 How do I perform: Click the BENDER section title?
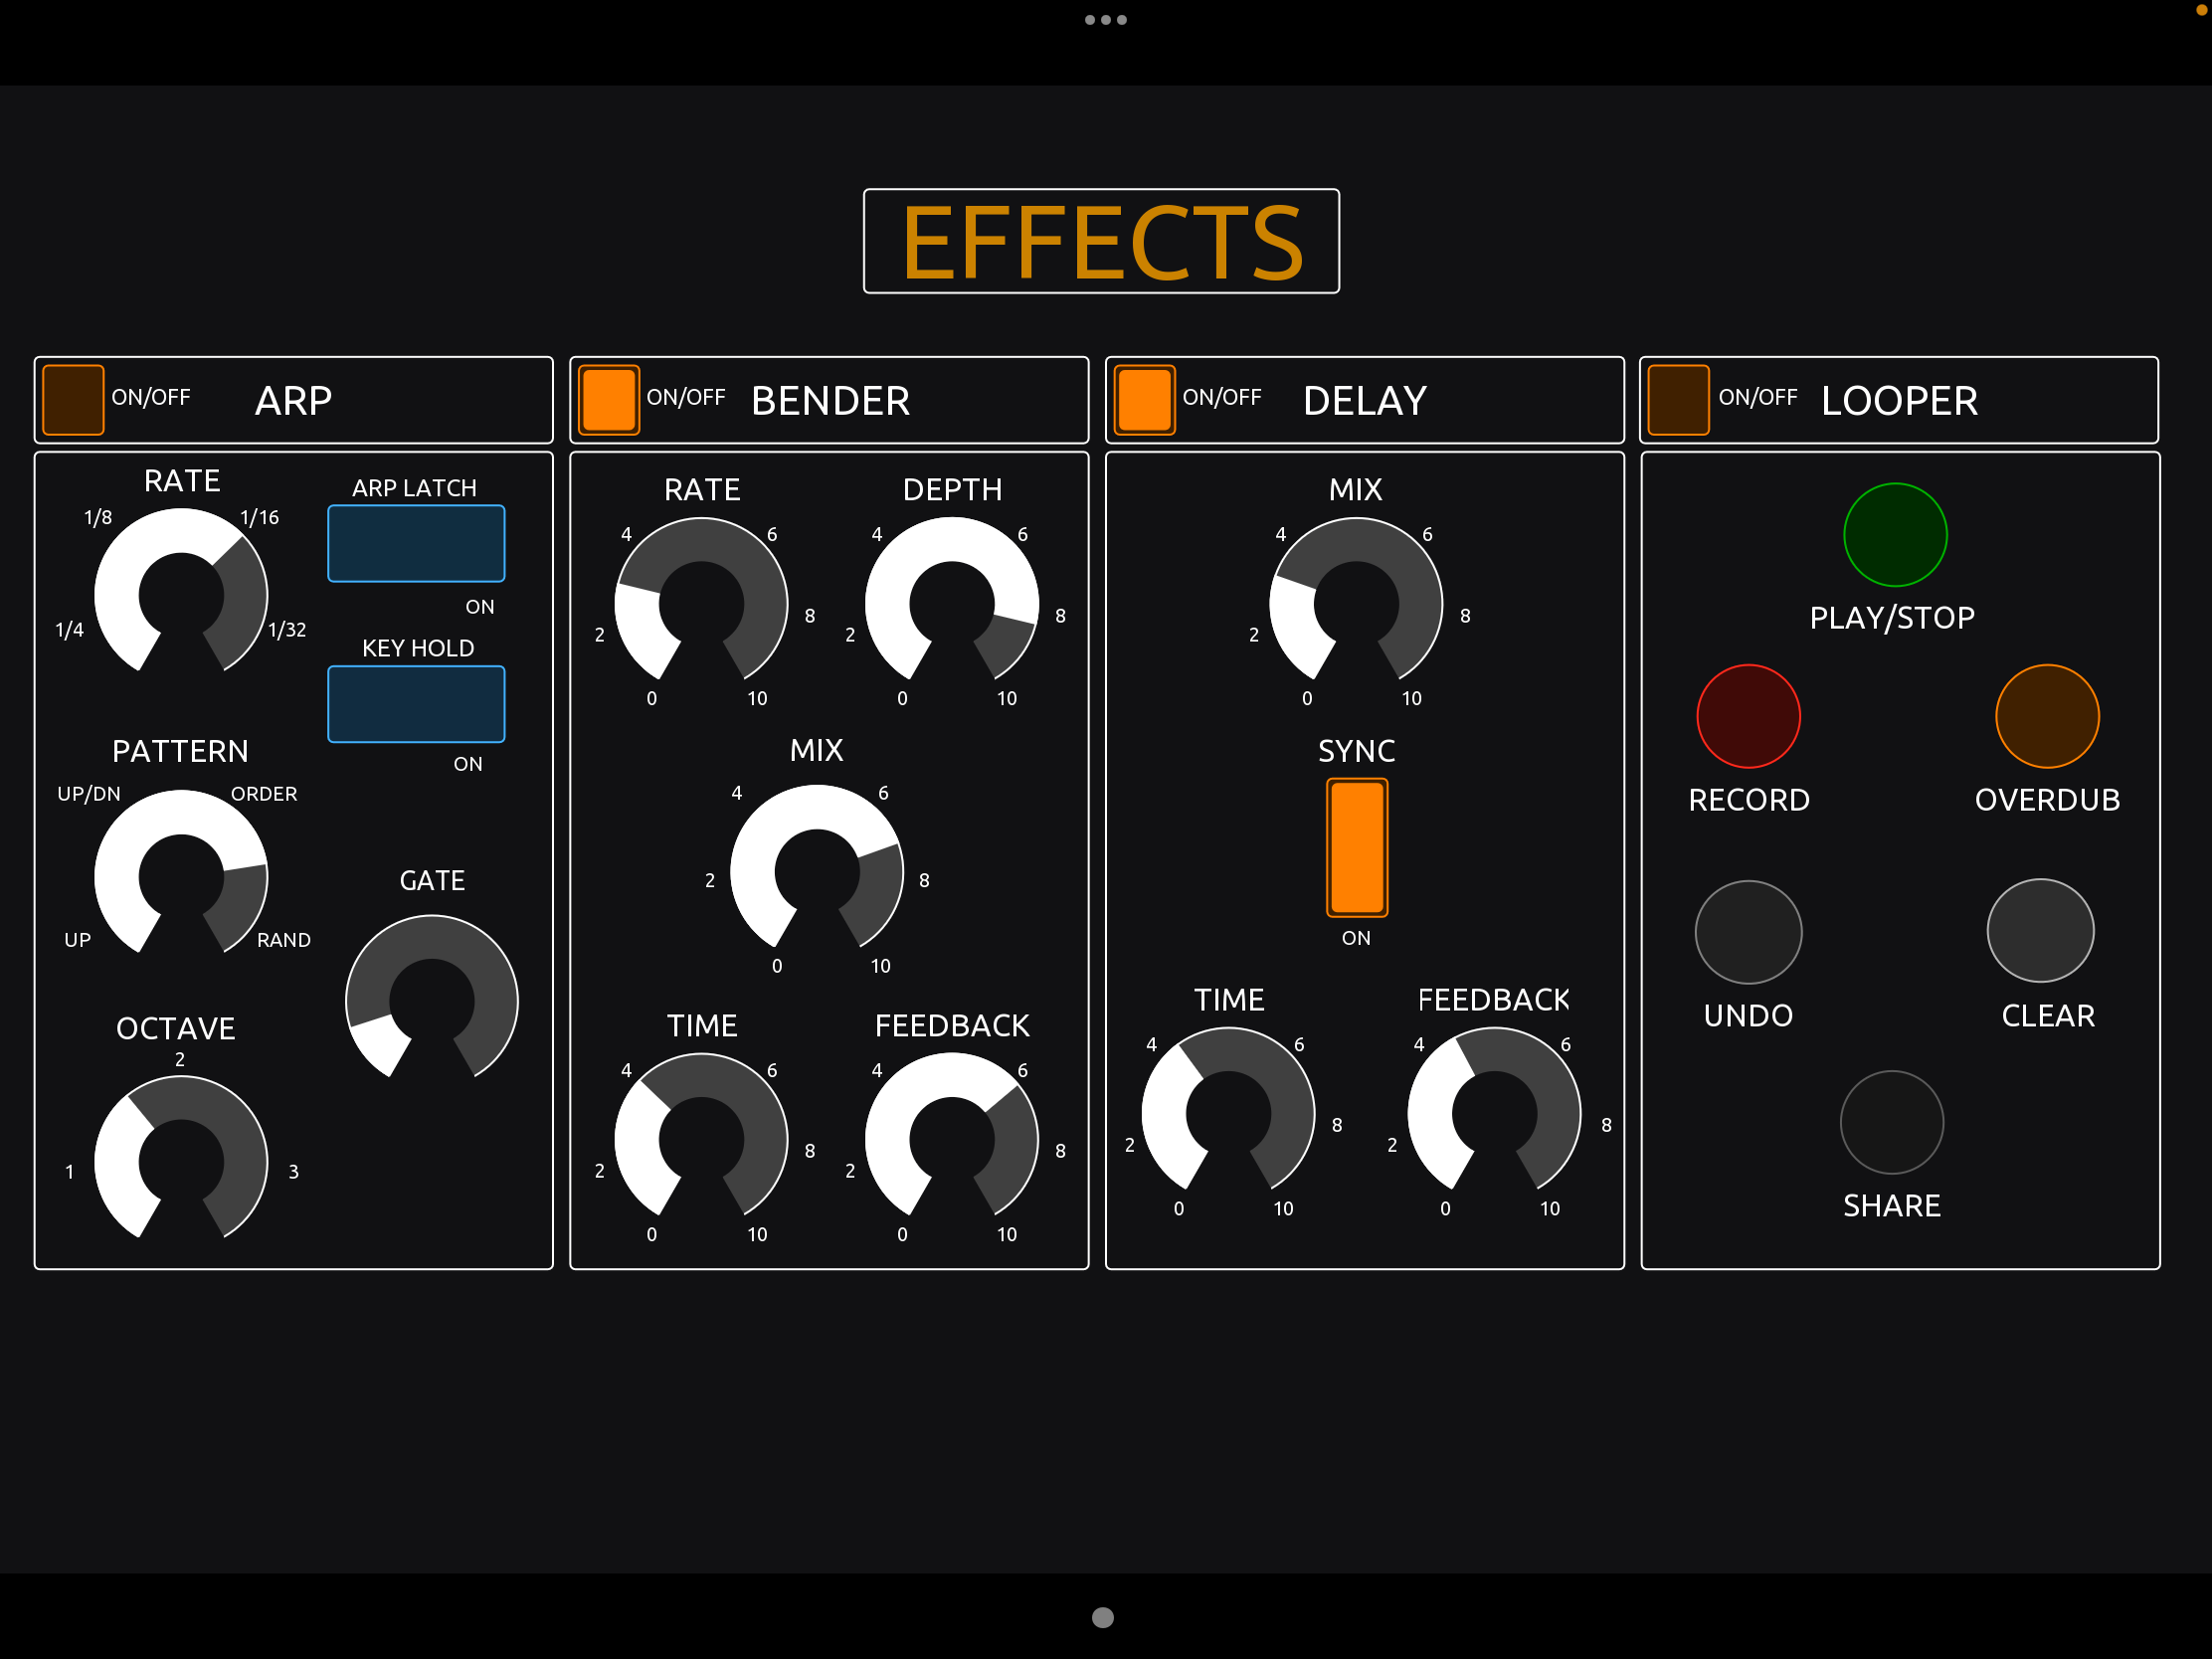(x=830, y=401)
